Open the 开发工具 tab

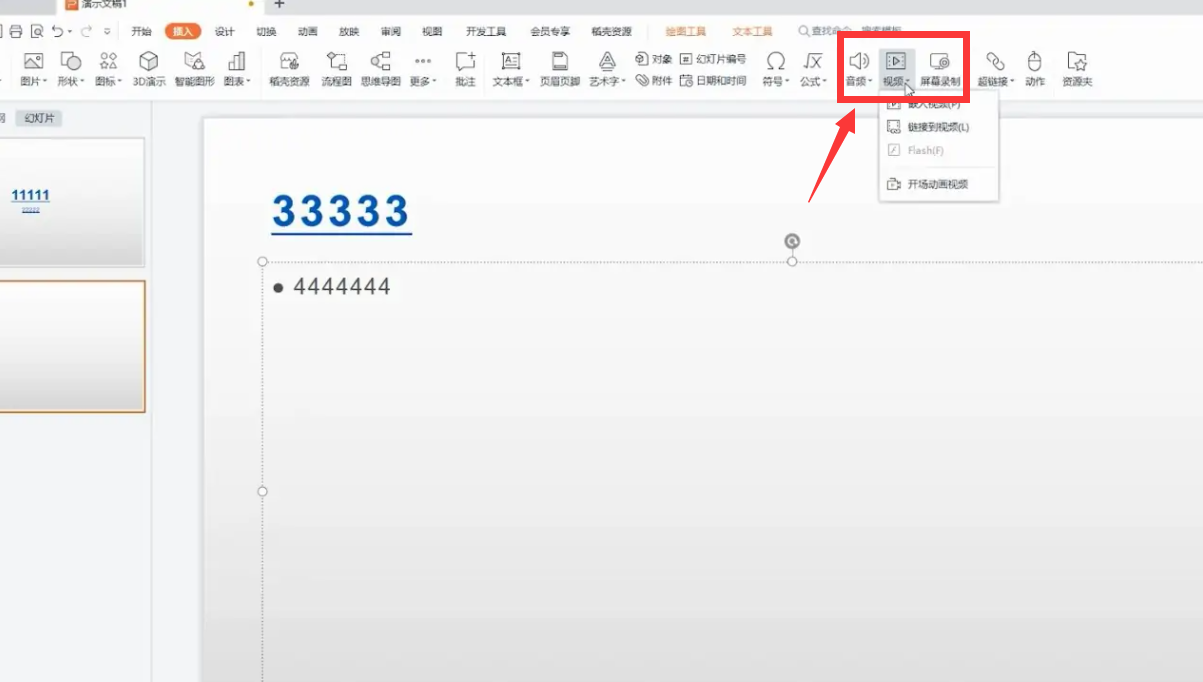(x=486, y=32)
